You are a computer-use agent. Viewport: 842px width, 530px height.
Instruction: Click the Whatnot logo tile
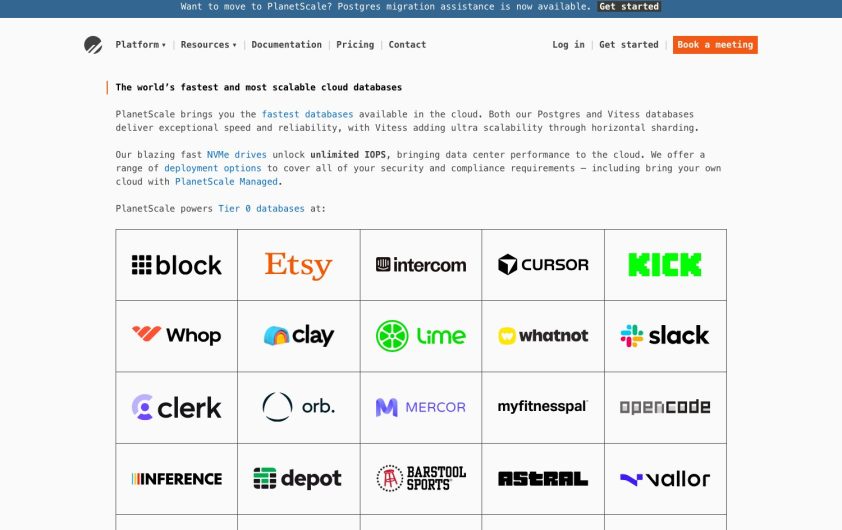pos(543,336)
